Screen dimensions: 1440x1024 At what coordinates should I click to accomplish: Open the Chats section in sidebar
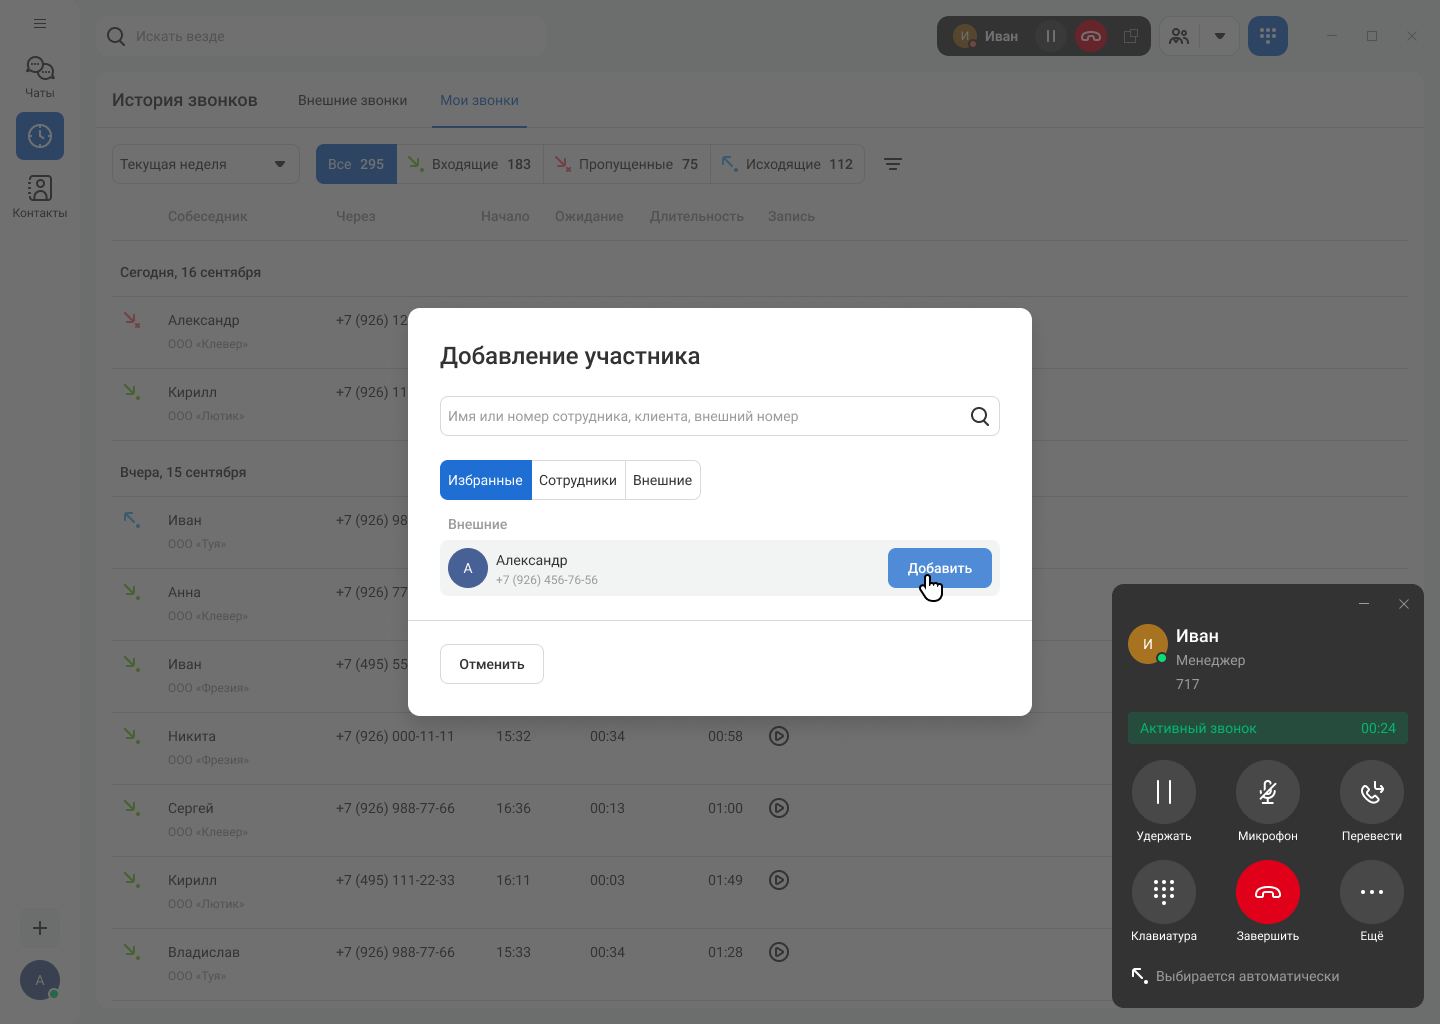[40, 76]
